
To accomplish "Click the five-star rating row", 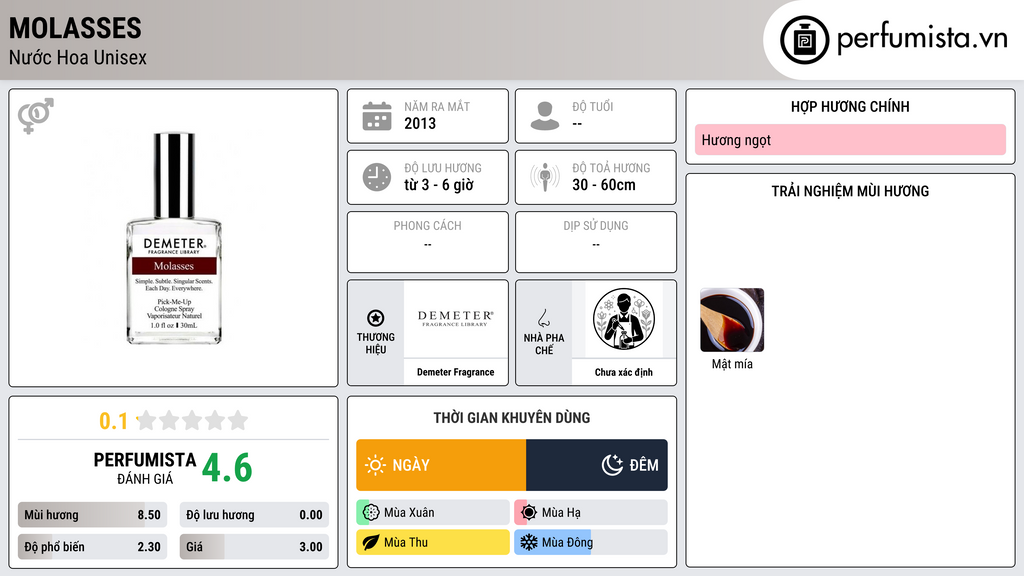I will (x=193, y=420).
